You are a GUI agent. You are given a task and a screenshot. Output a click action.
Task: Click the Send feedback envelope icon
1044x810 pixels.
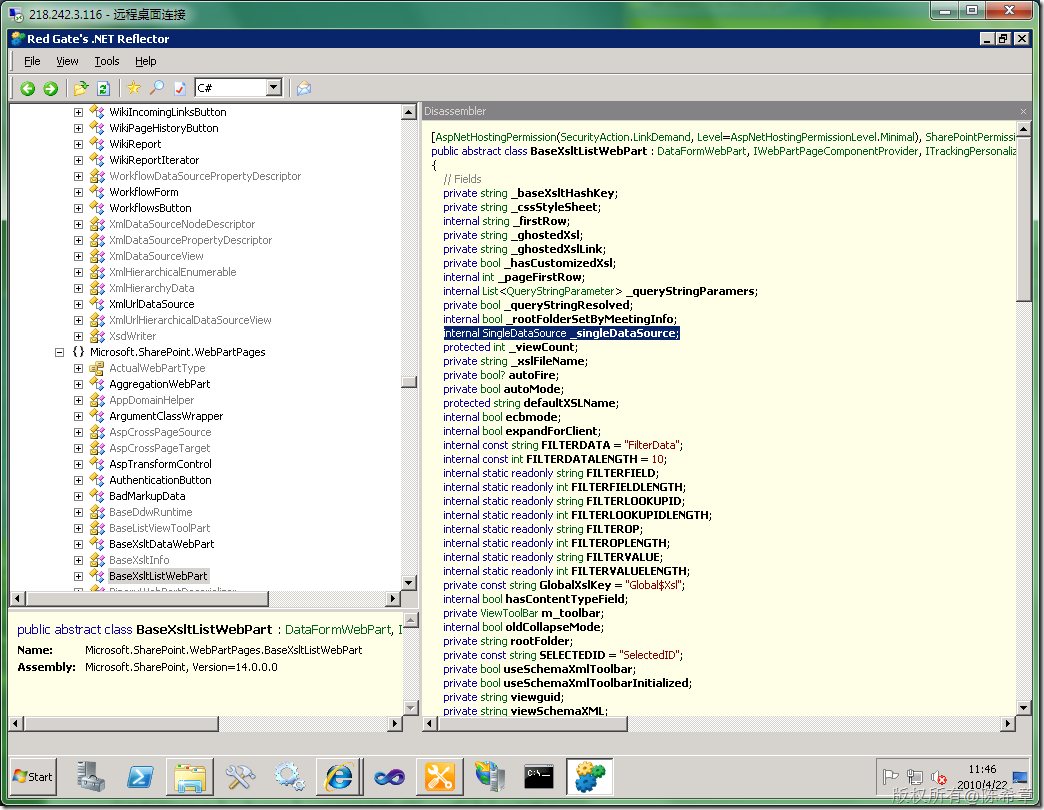(x=304, y=88)
